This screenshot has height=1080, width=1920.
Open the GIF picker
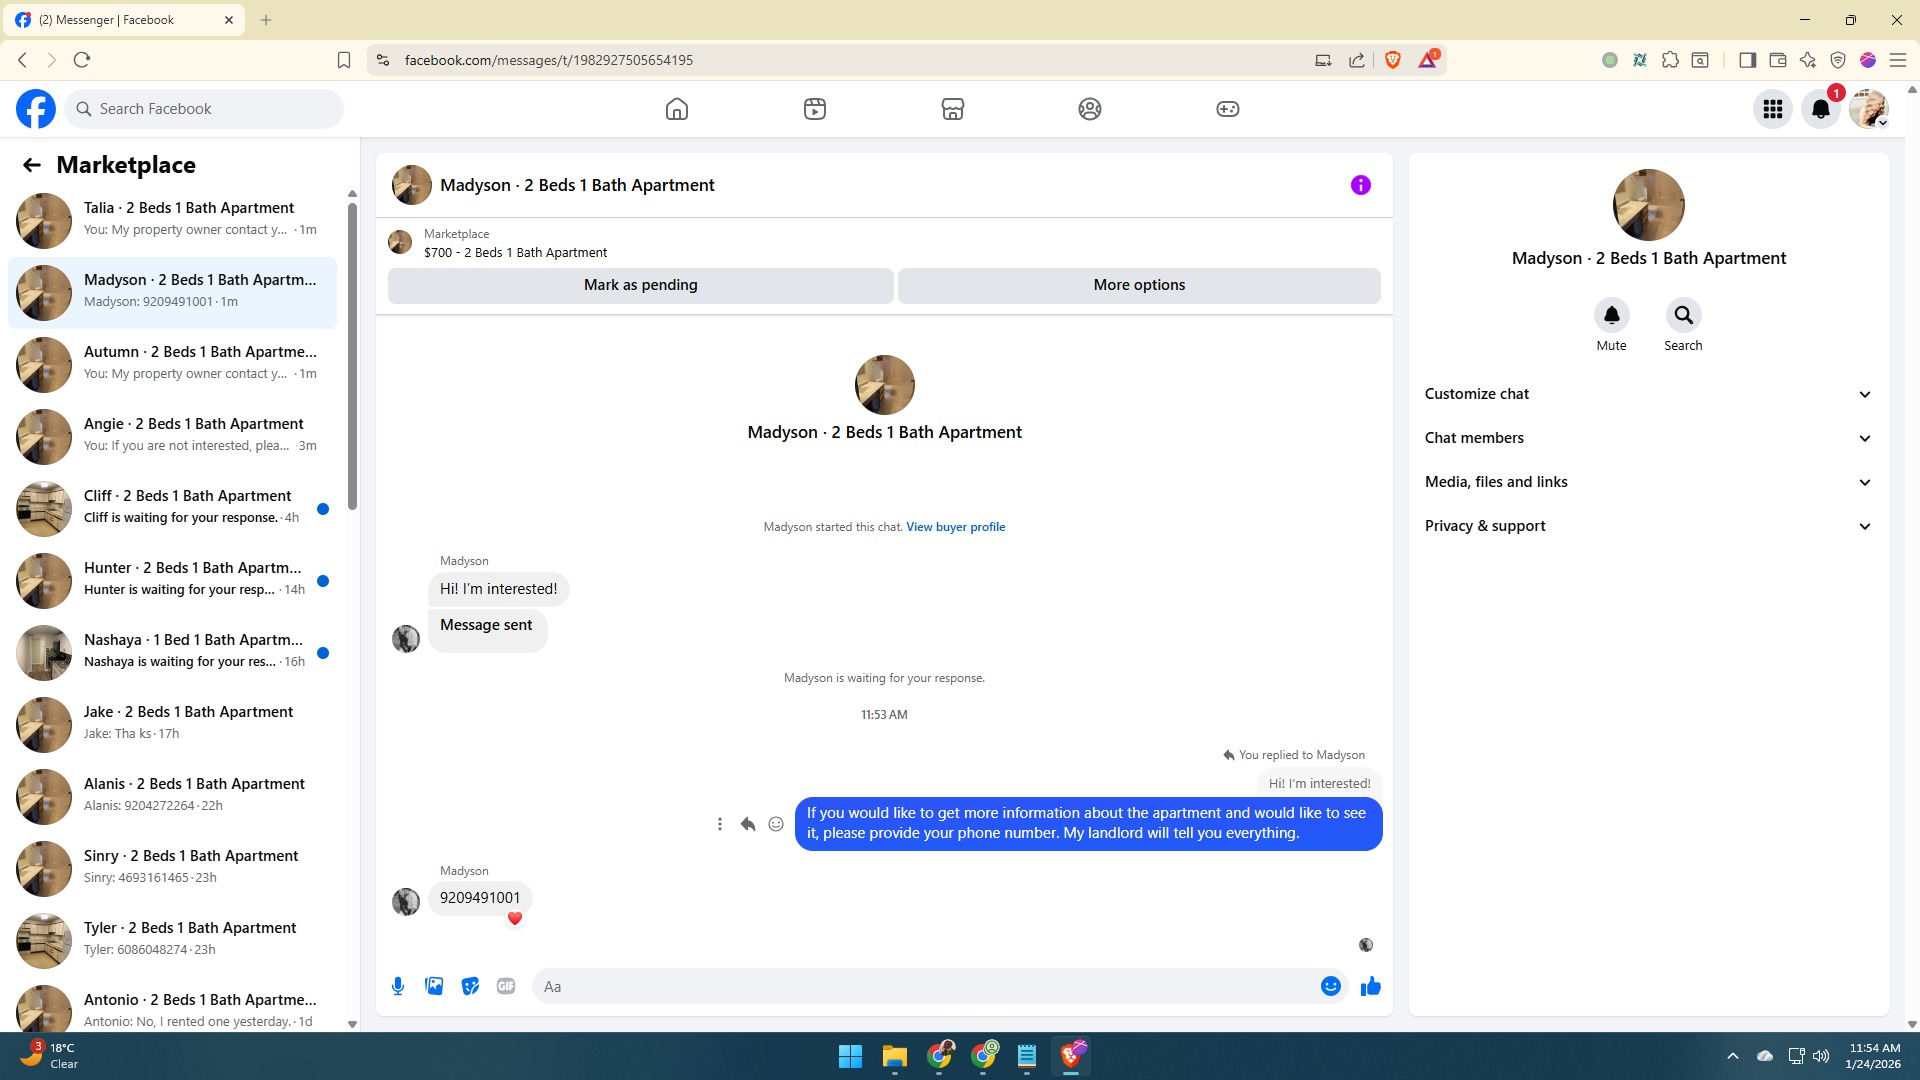[506, 986]
